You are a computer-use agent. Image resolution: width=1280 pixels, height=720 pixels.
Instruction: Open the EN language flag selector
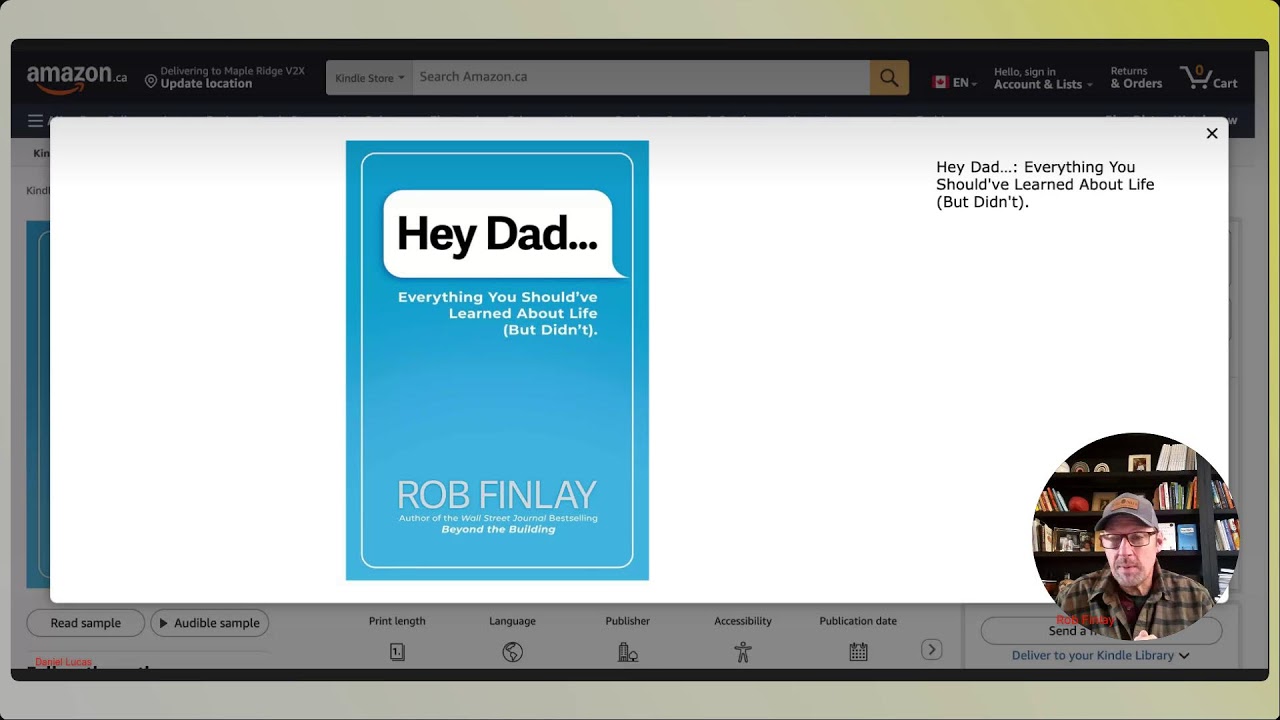pyautogui.click(x=954, y=83)
